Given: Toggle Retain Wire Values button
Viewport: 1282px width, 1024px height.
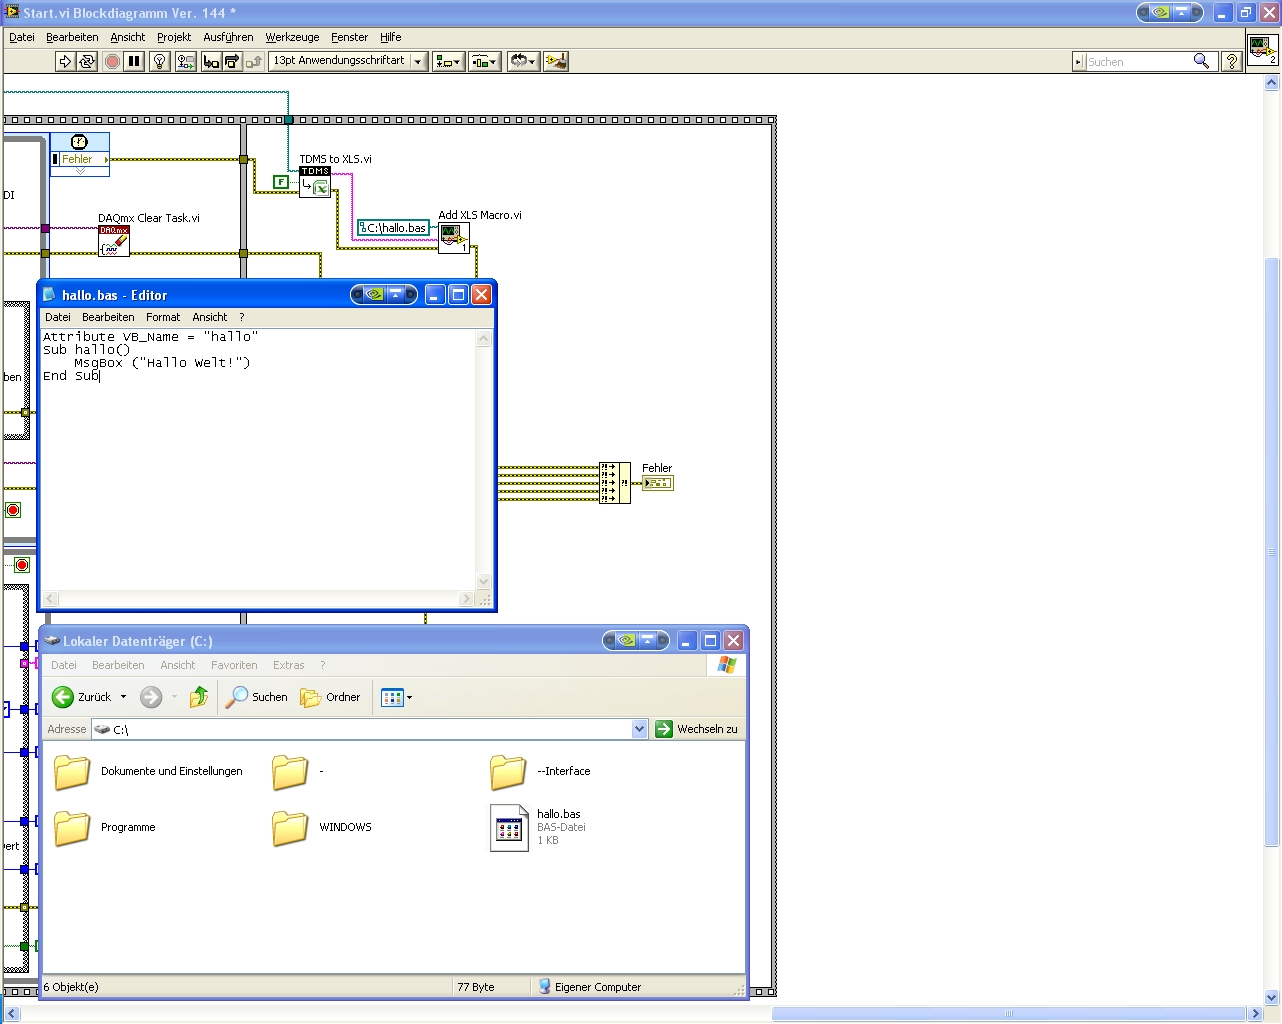Looking at the screenshot, I should pyautogui.click(x=185, y=62).
